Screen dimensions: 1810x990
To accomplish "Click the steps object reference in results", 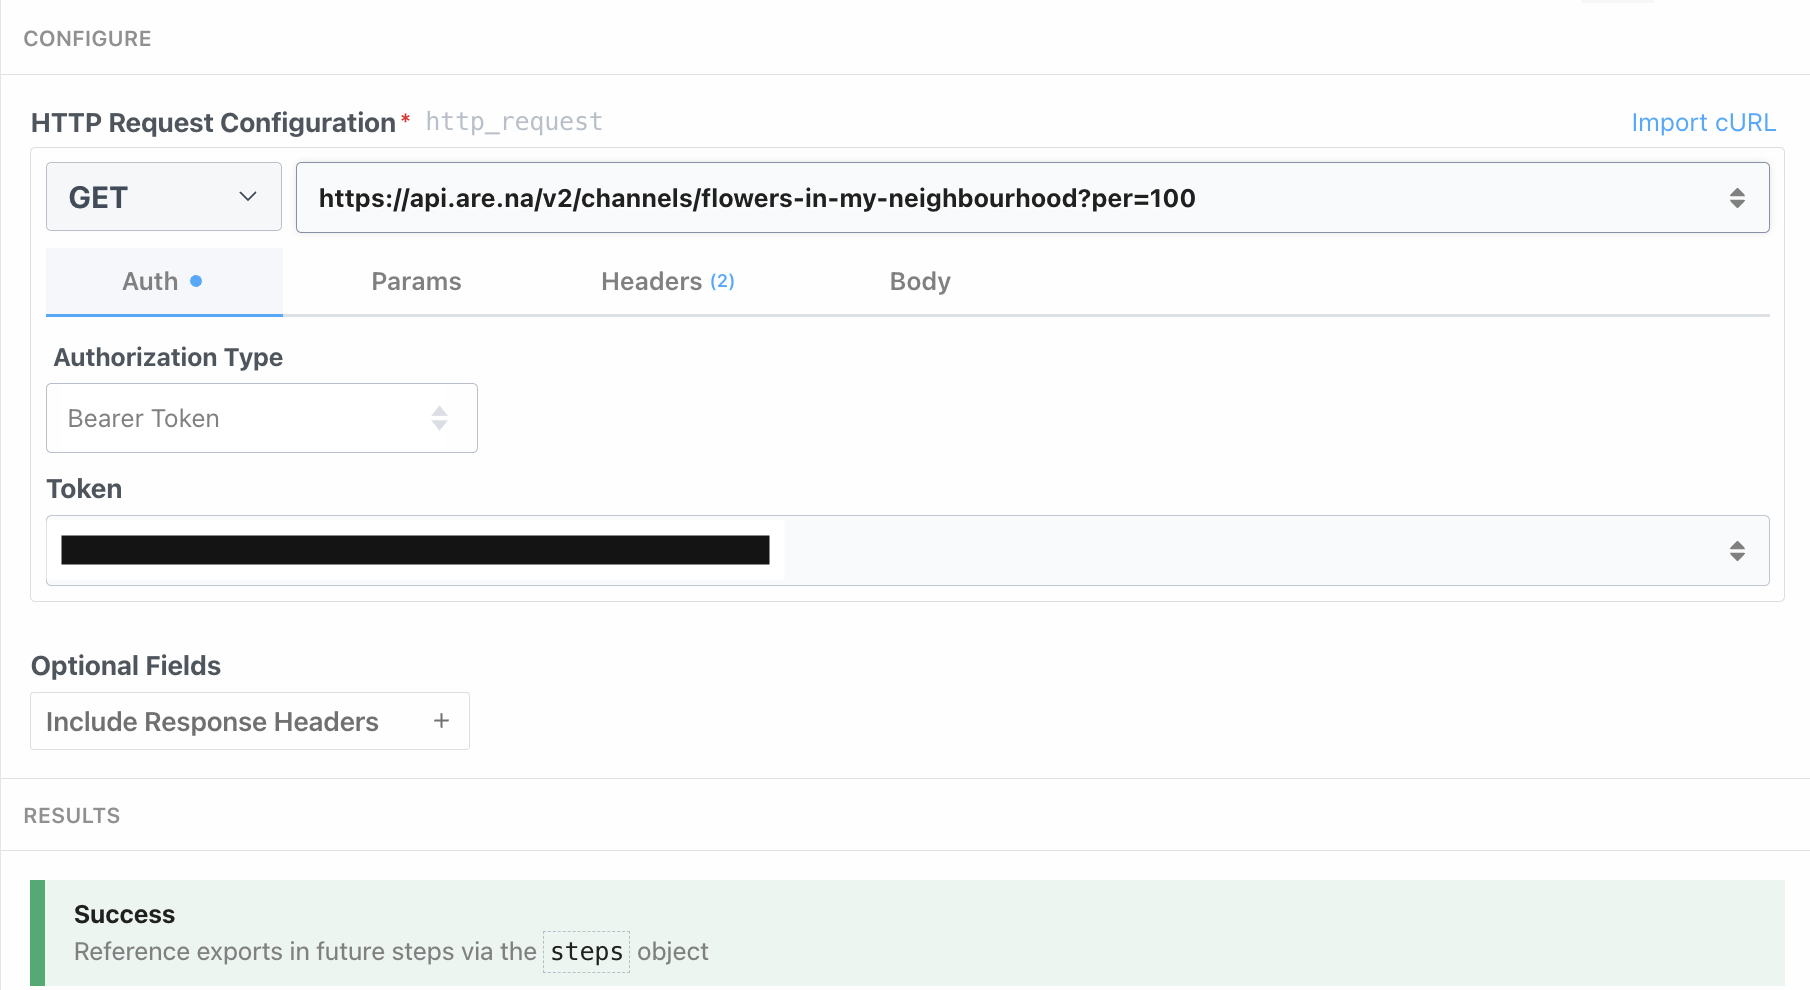I will tap(586, 951).
